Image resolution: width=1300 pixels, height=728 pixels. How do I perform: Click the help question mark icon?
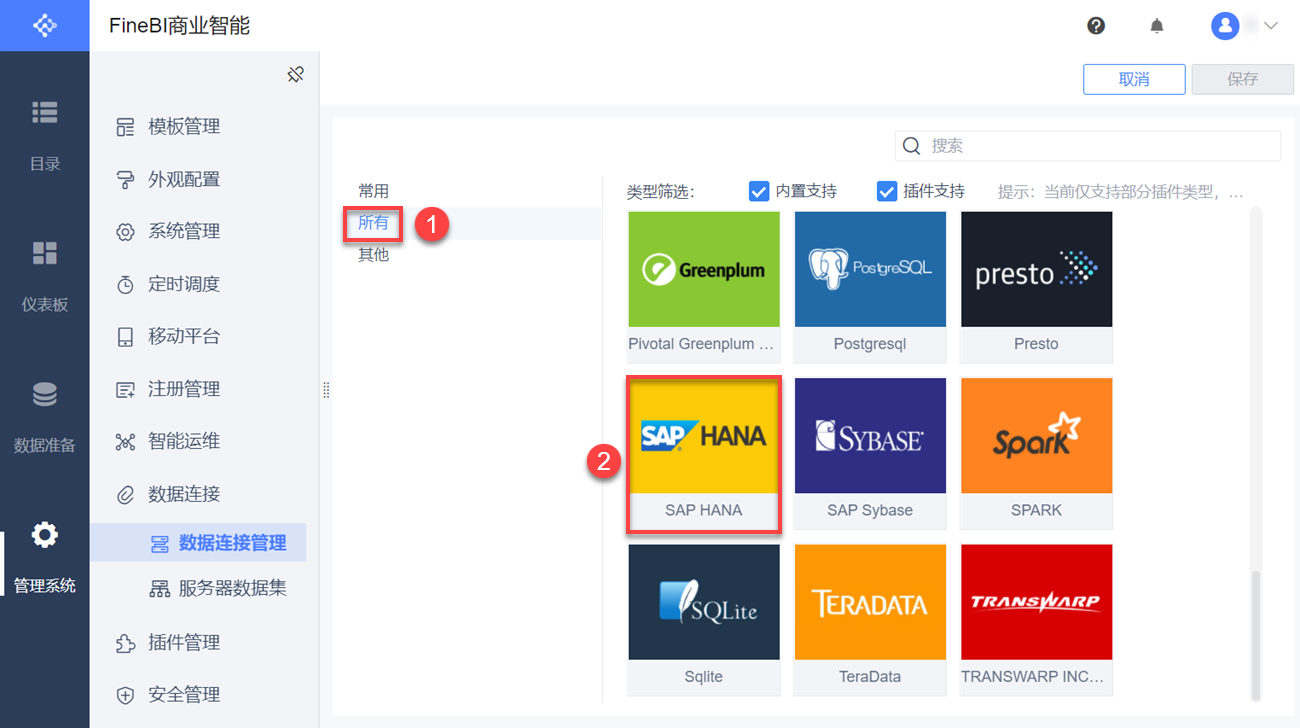click(x=1096, y=26)
